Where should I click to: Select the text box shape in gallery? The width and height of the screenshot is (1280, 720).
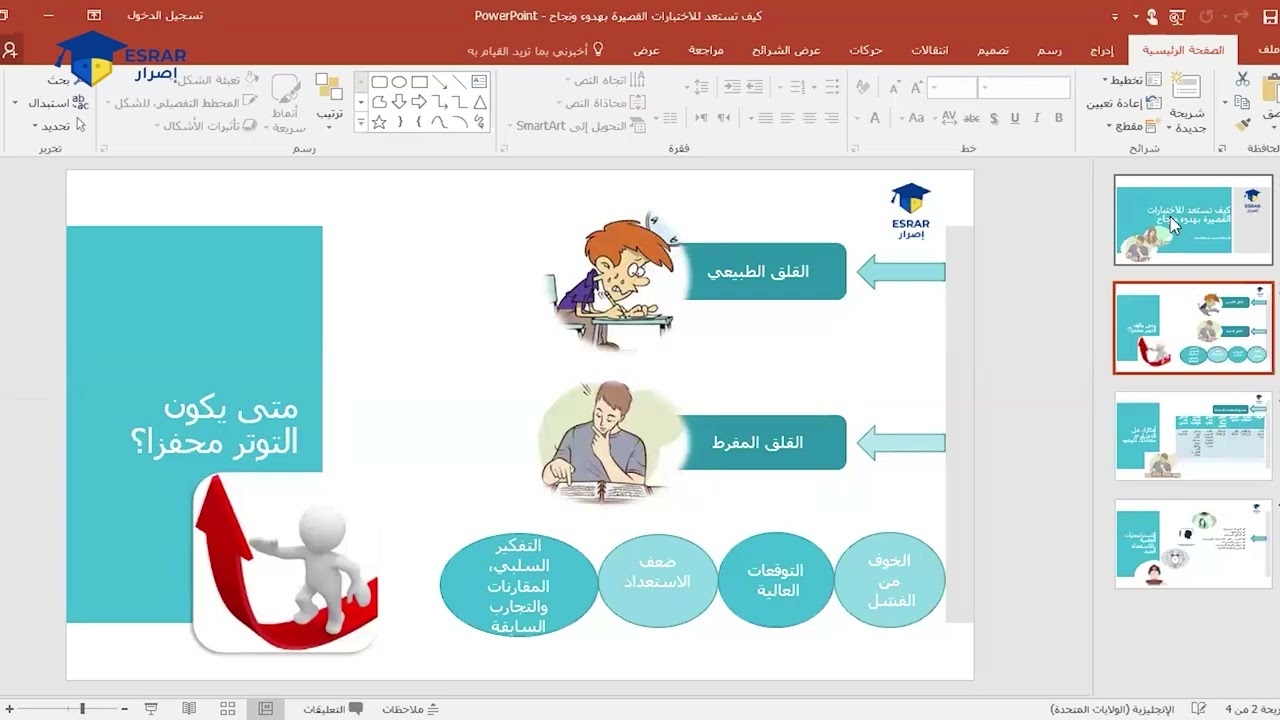[479, 81]
